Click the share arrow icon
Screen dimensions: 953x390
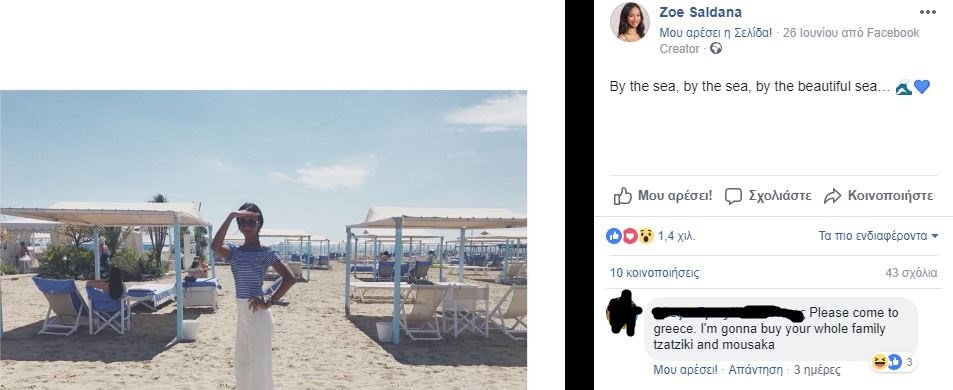tap(832, 196)
